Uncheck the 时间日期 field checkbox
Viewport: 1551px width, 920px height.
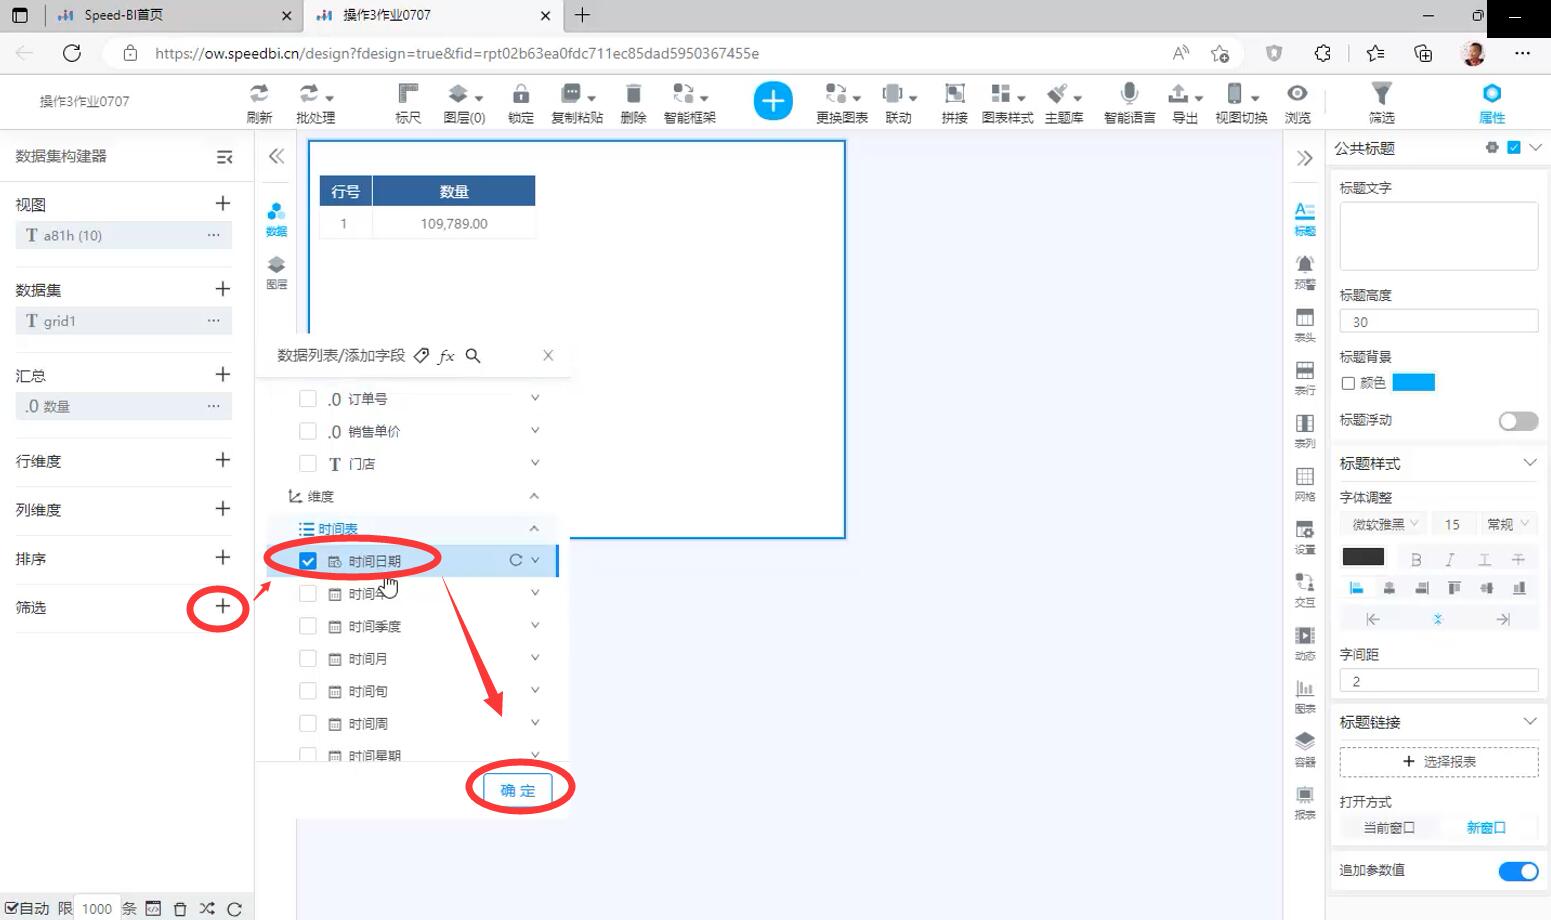(308, 561)
